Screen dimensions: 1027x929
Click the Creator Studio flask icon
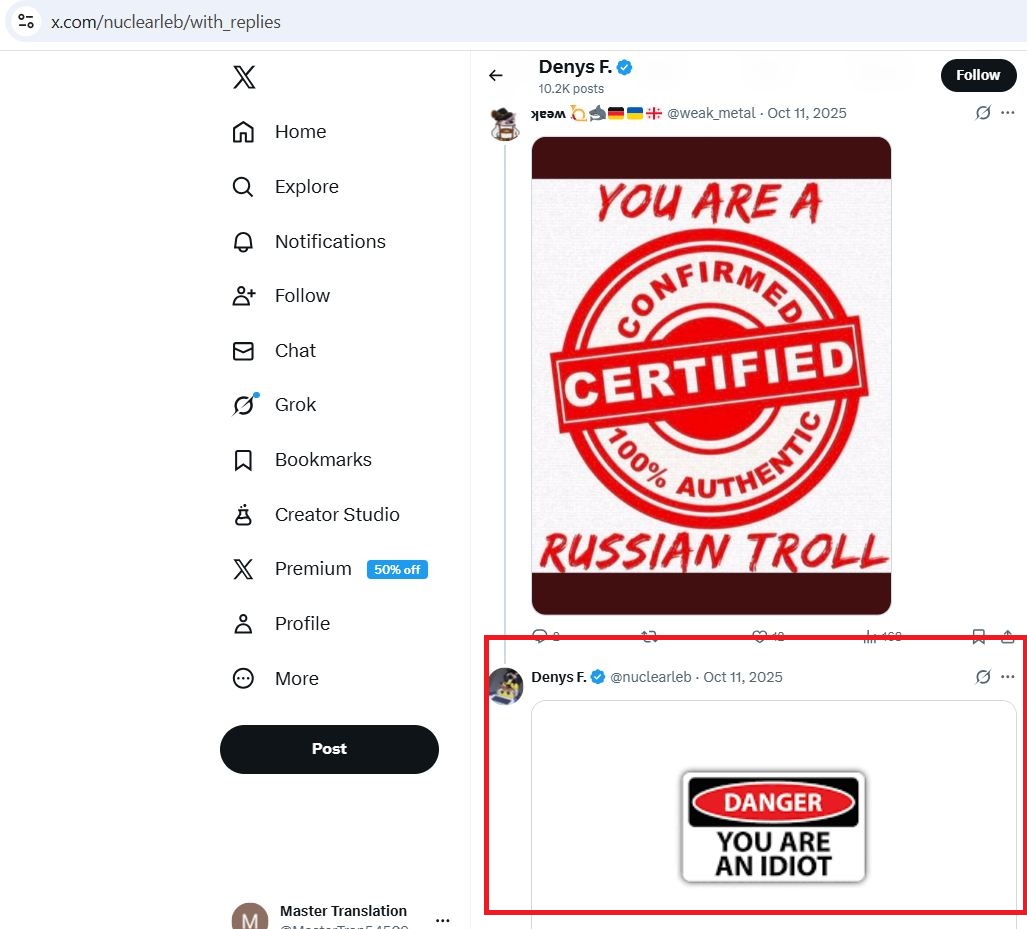pos(243,515)
